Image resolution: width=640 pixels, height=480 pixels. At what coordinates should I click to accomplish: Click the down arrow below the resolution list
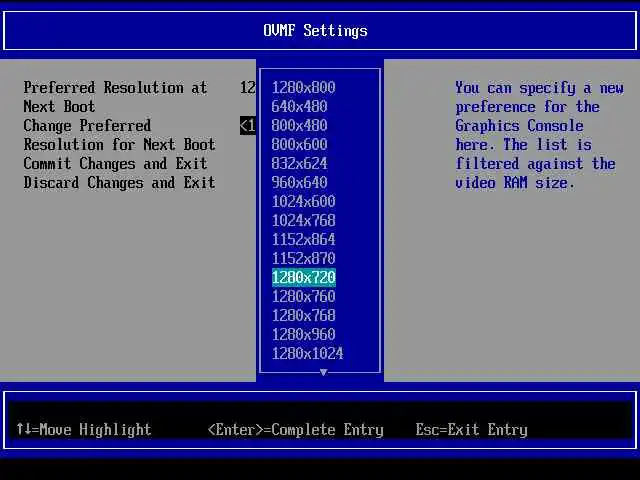323,372
